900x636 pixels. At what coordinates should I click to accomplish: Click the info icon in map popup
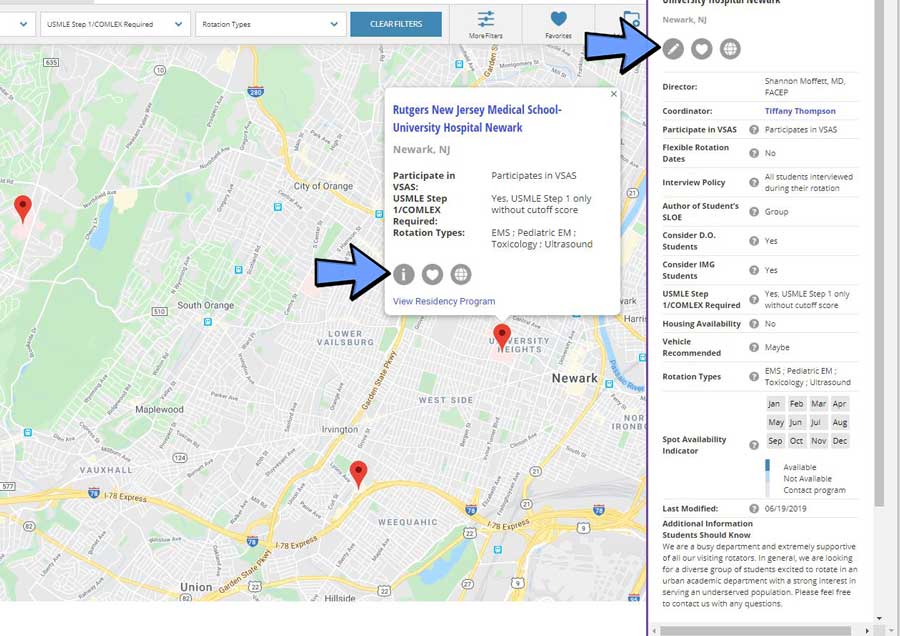[x=404, y=274]
